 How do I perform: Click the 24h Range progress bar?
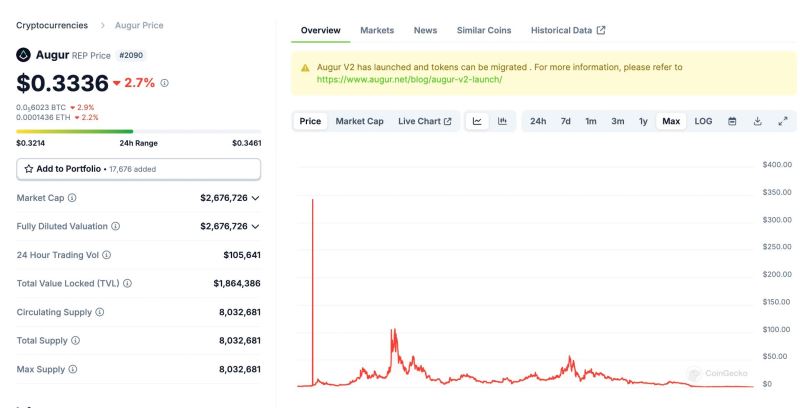coord(138,131)
